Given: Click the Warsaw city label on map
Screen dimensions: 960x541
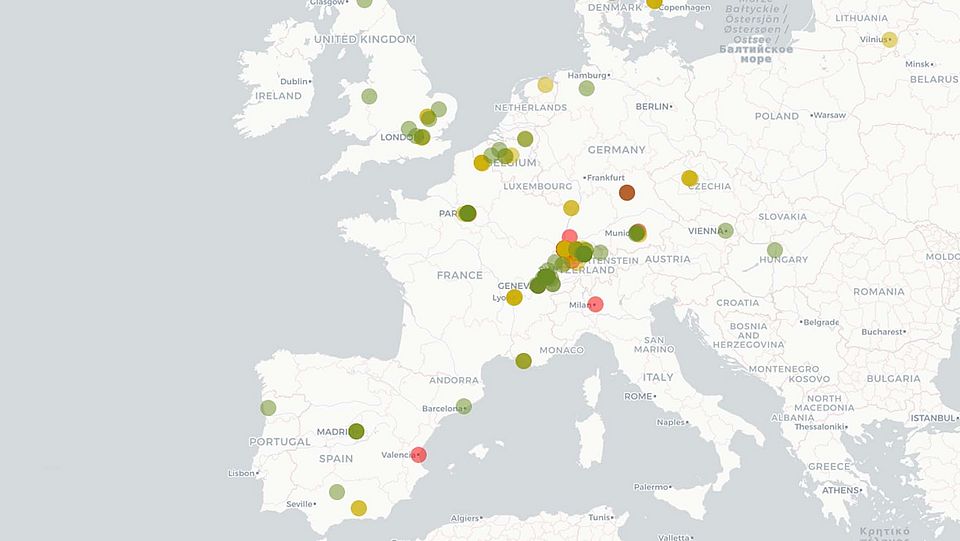Looking at the screenshot, I should pyautogui.click(x=829, y=115).
